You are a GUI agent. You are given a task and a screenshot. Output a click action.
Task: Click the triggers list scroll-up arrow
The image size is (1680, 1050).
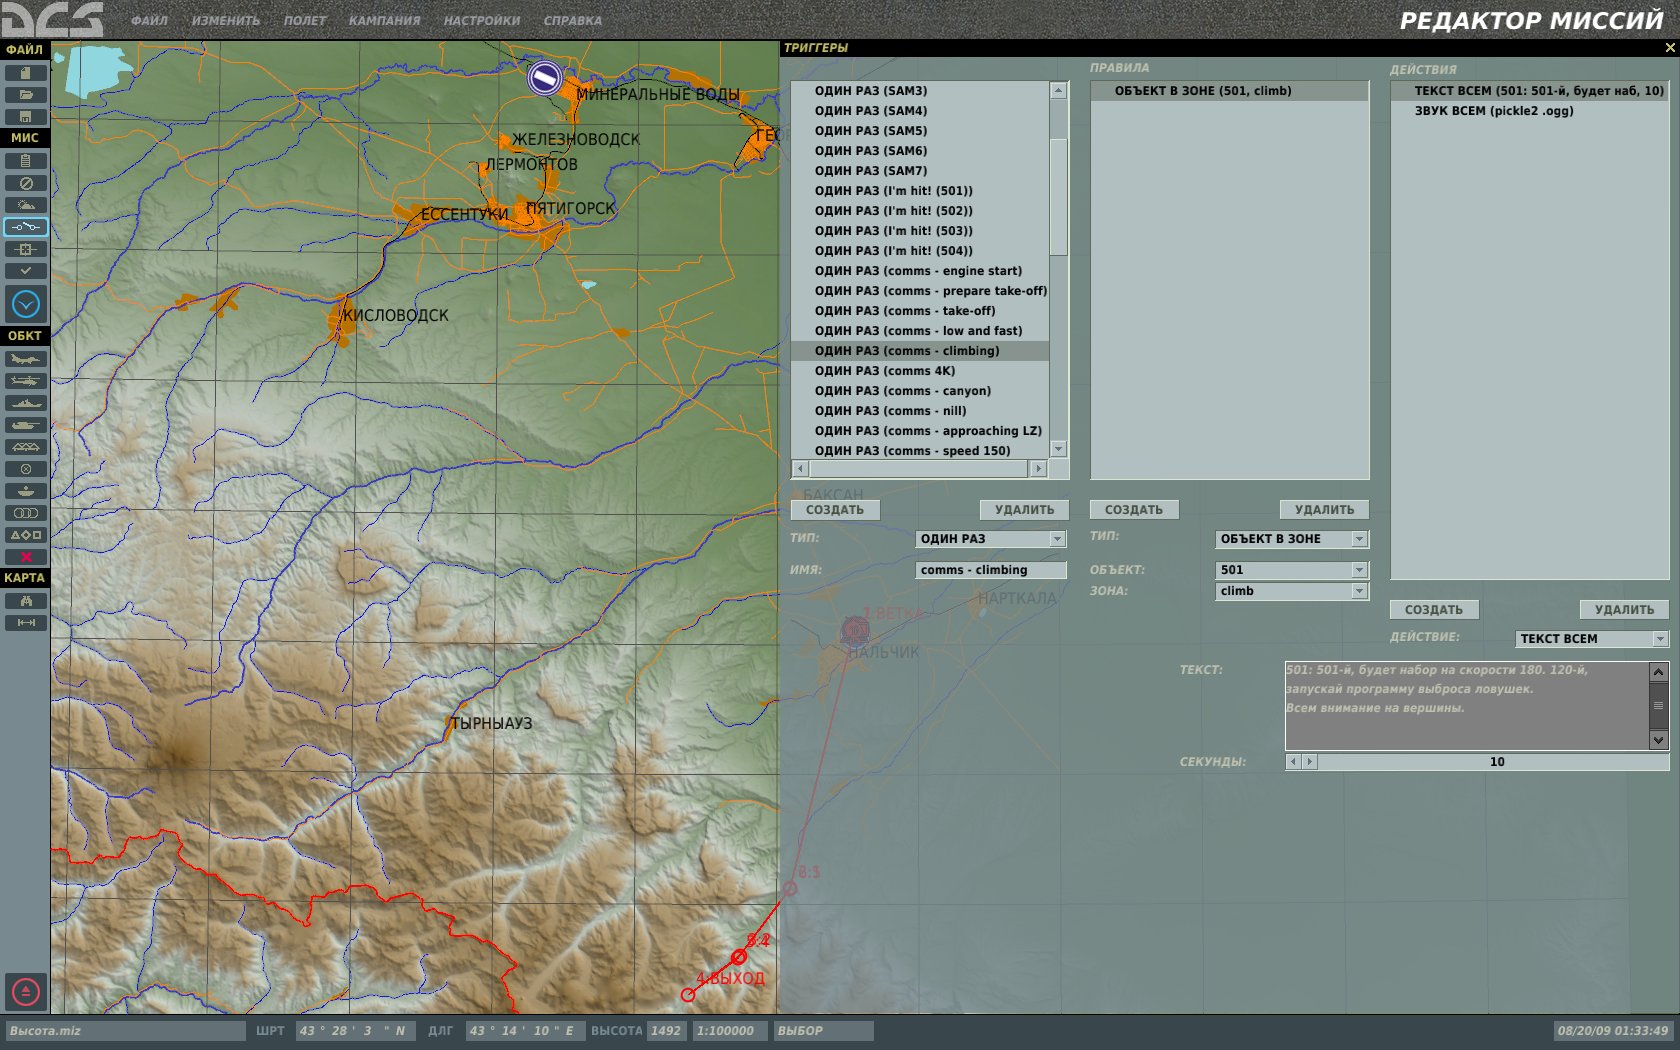(1059, 91)
